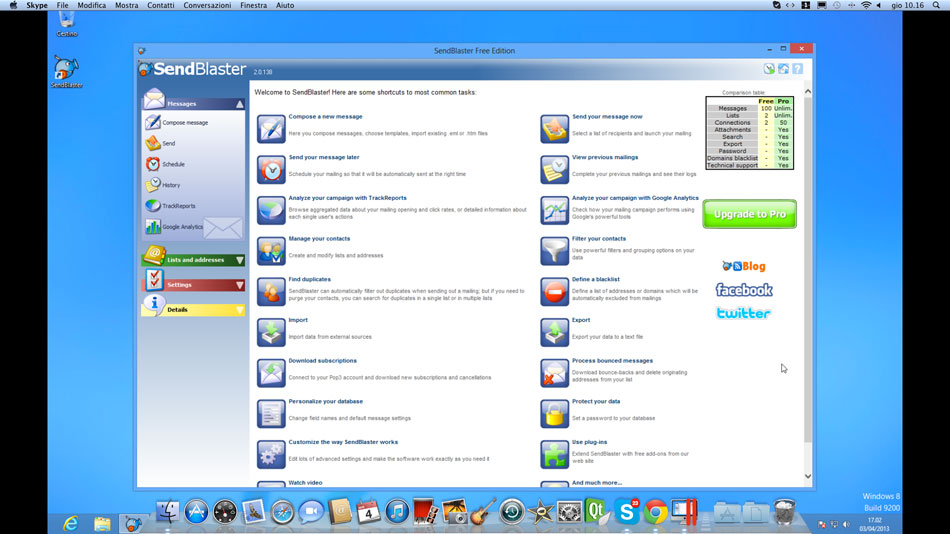The image size is (950, 534).
Task: Open Google Analytics in the sidebar
Action: 174,227
